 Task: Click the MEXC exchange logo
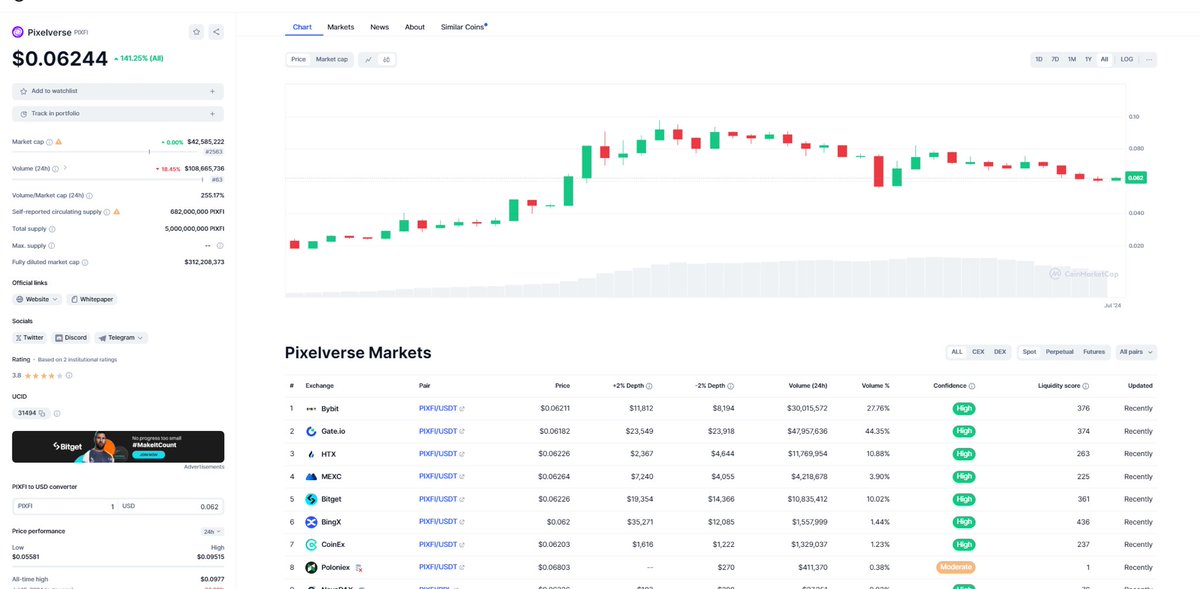(x=311, y=477)
